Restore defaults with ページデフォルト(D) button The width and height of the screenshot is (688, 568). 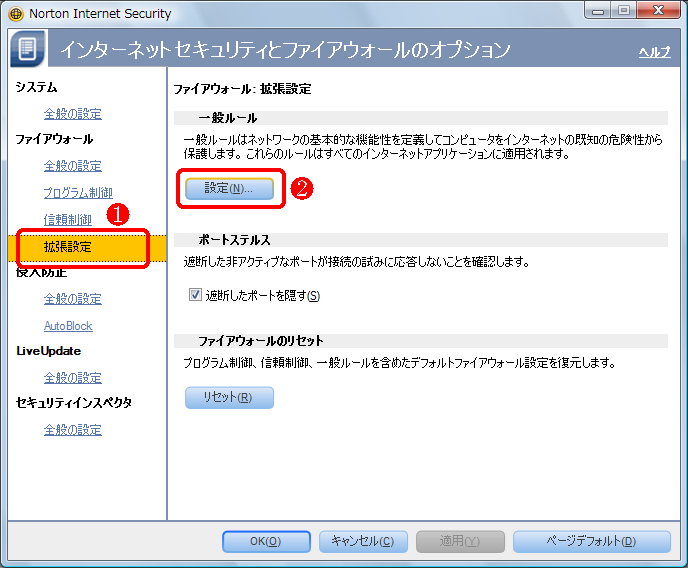click(591, 541)
